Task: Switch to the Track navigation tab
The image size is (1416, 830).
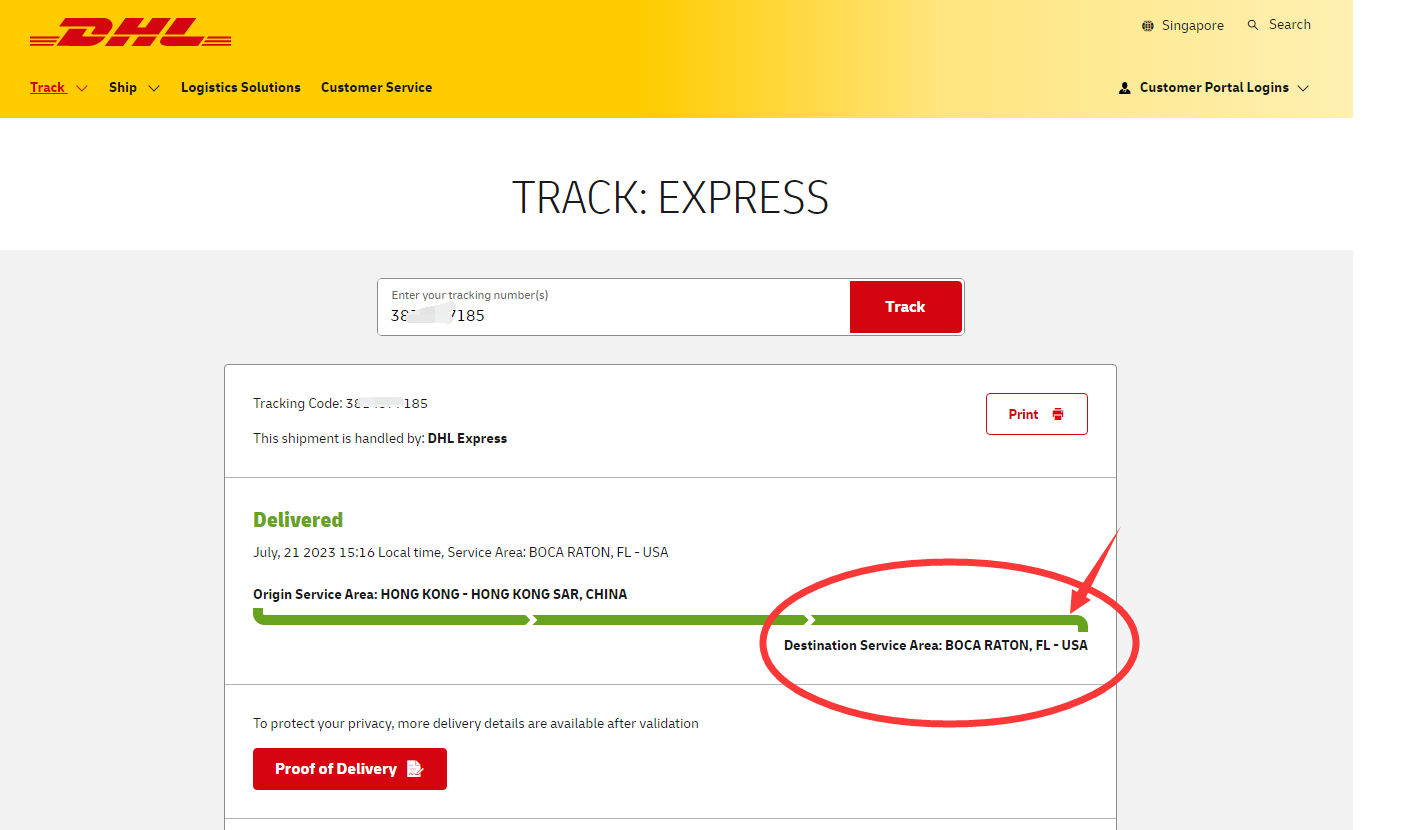Action: 48,87
